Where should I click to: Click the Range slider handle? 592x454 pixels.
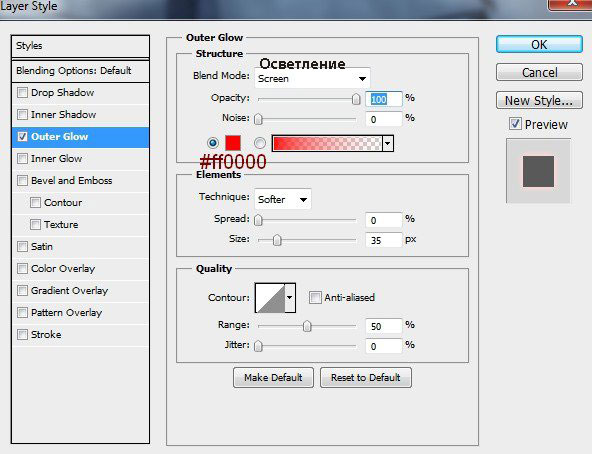307,326
